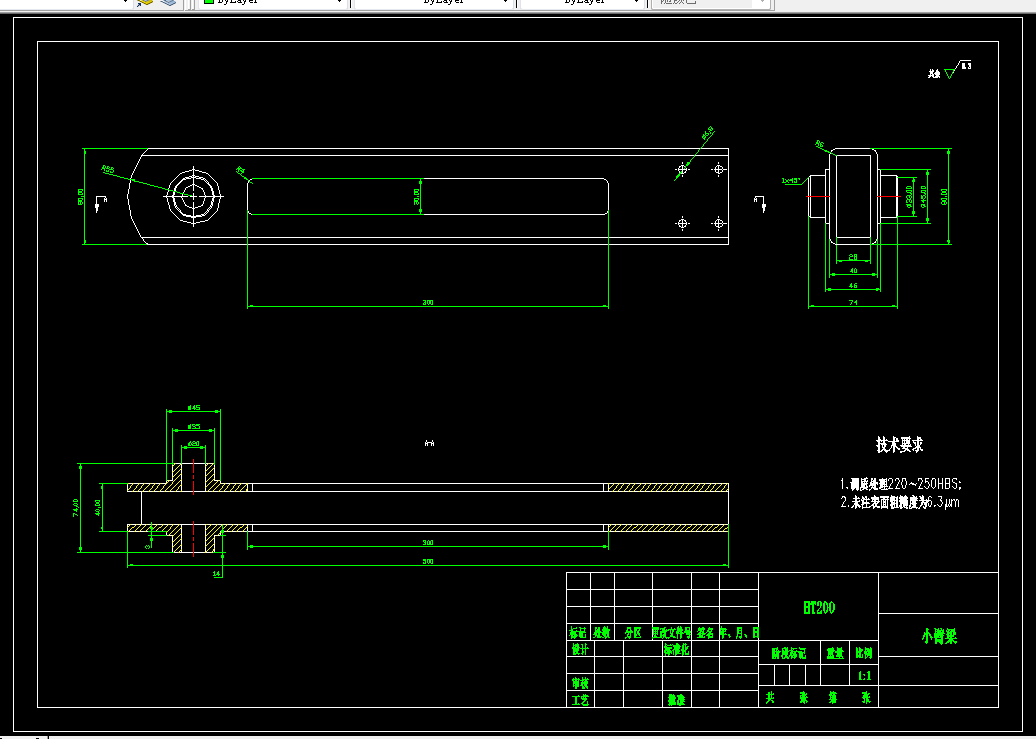The height and width of the screenshot is (739, 1036).
Task: Click the 标准化 label in title block
Action: 676,649
